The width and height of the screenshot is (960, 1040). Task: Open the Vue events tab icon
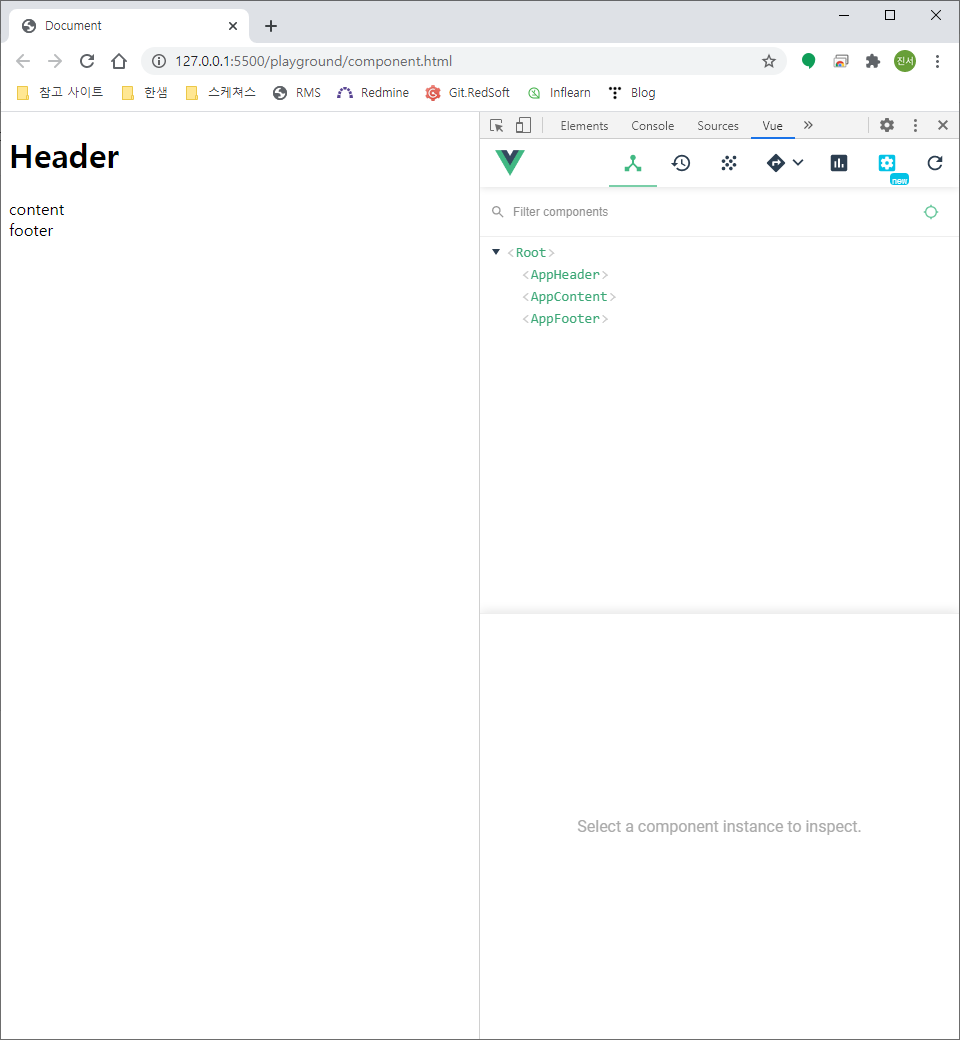click(728, 163)
